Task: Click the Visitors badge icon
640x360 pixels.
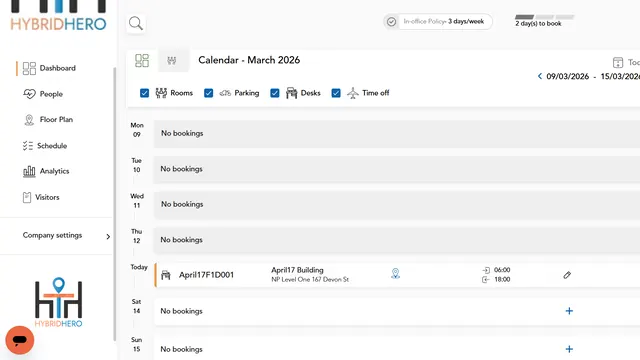Action: (27, 198)
